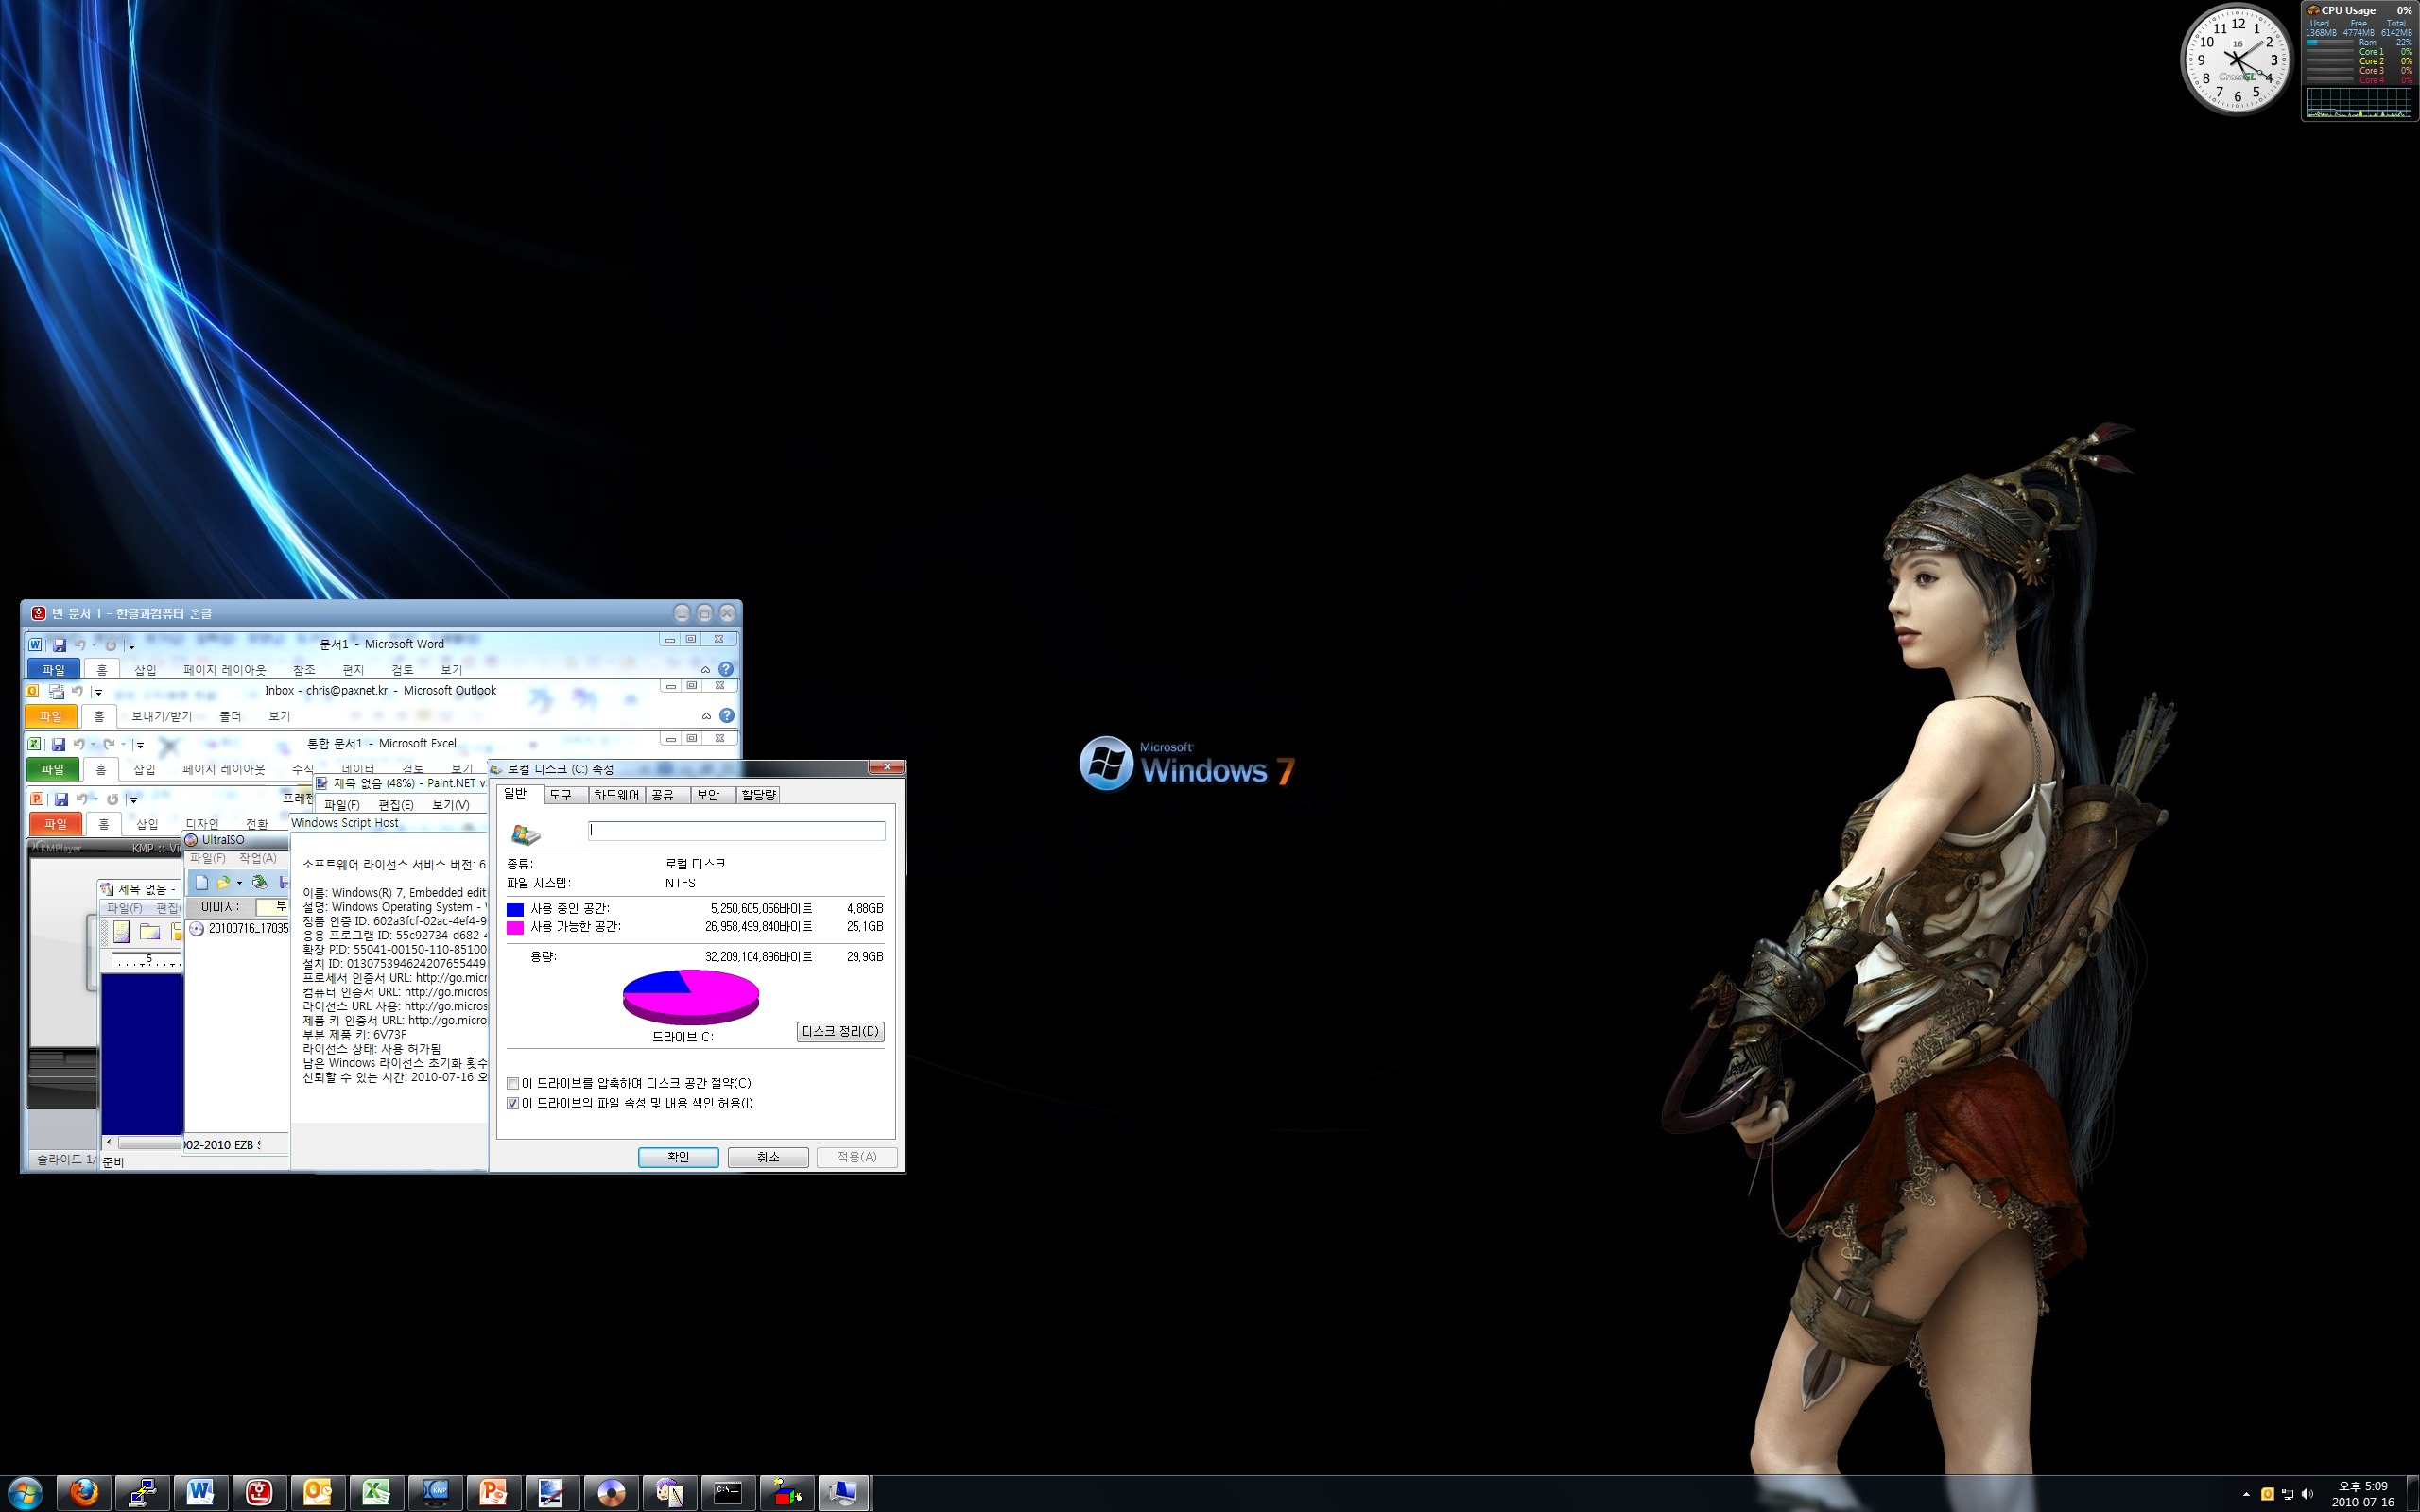Open Outlook's 보내기/받기 ribbon tab
2420x1512 pixels.
pyautogui.click(x=161, y=716)
